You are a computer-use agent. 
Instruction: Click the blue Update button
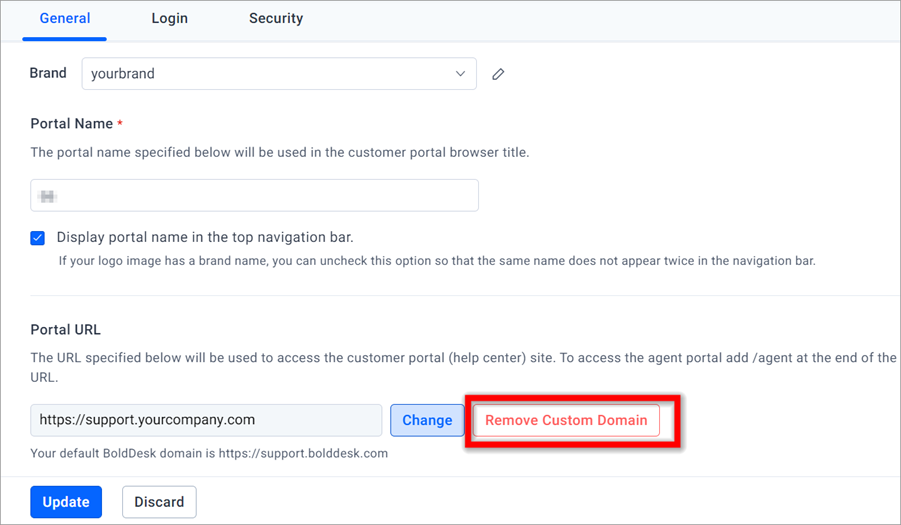pos(66,502)
